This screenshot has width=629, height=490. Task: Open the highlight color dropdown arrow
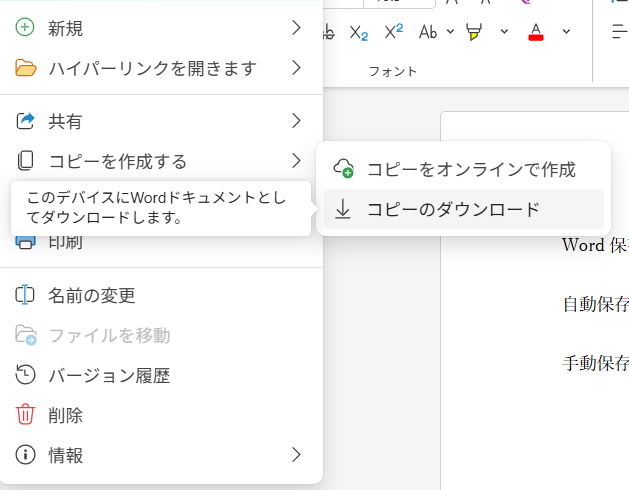(504, 32)
